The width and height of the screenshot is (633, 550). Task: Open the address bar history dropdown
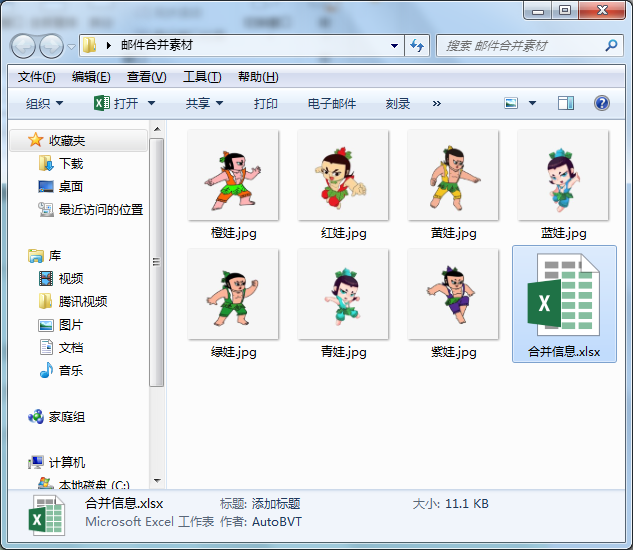(394, 46)
